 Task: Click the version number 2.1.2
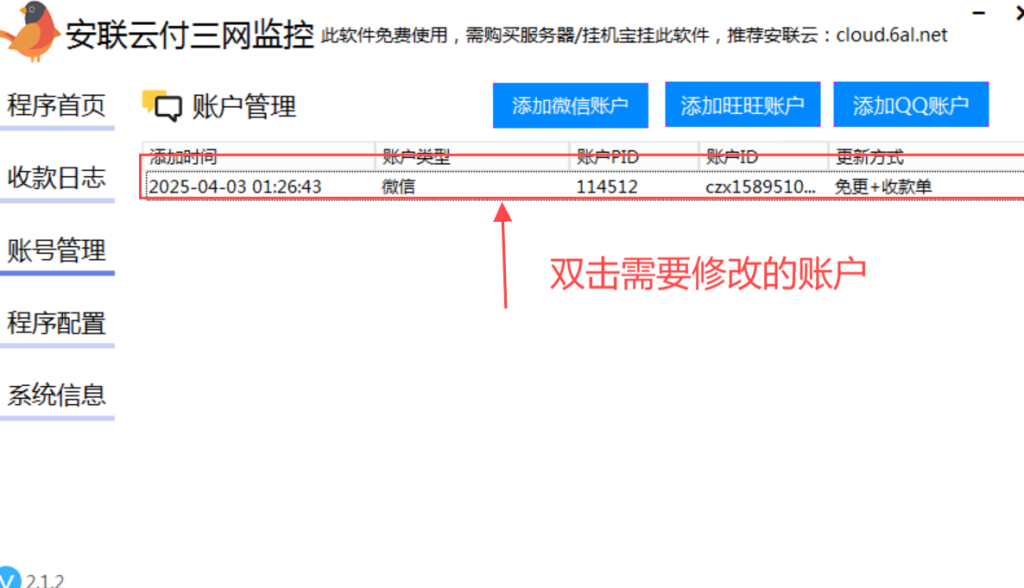[45, 580]
